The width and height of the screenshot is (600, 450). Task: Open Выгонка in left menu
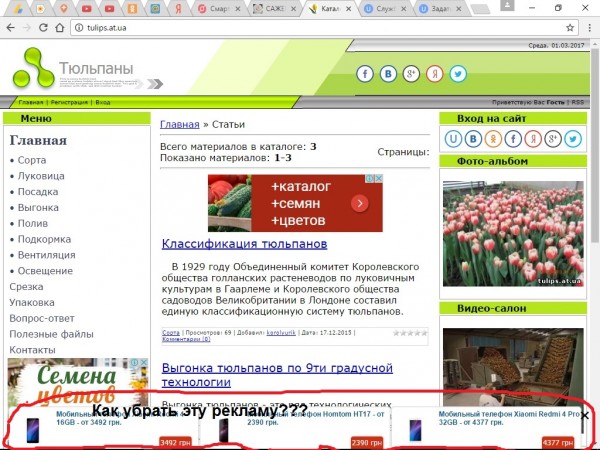(38, 207)
